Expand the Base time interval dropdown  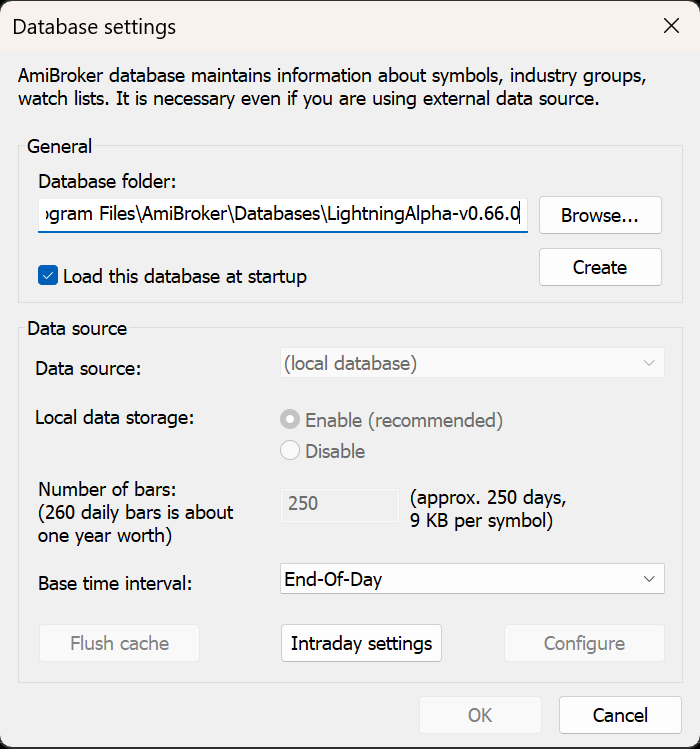pos(472,578)
